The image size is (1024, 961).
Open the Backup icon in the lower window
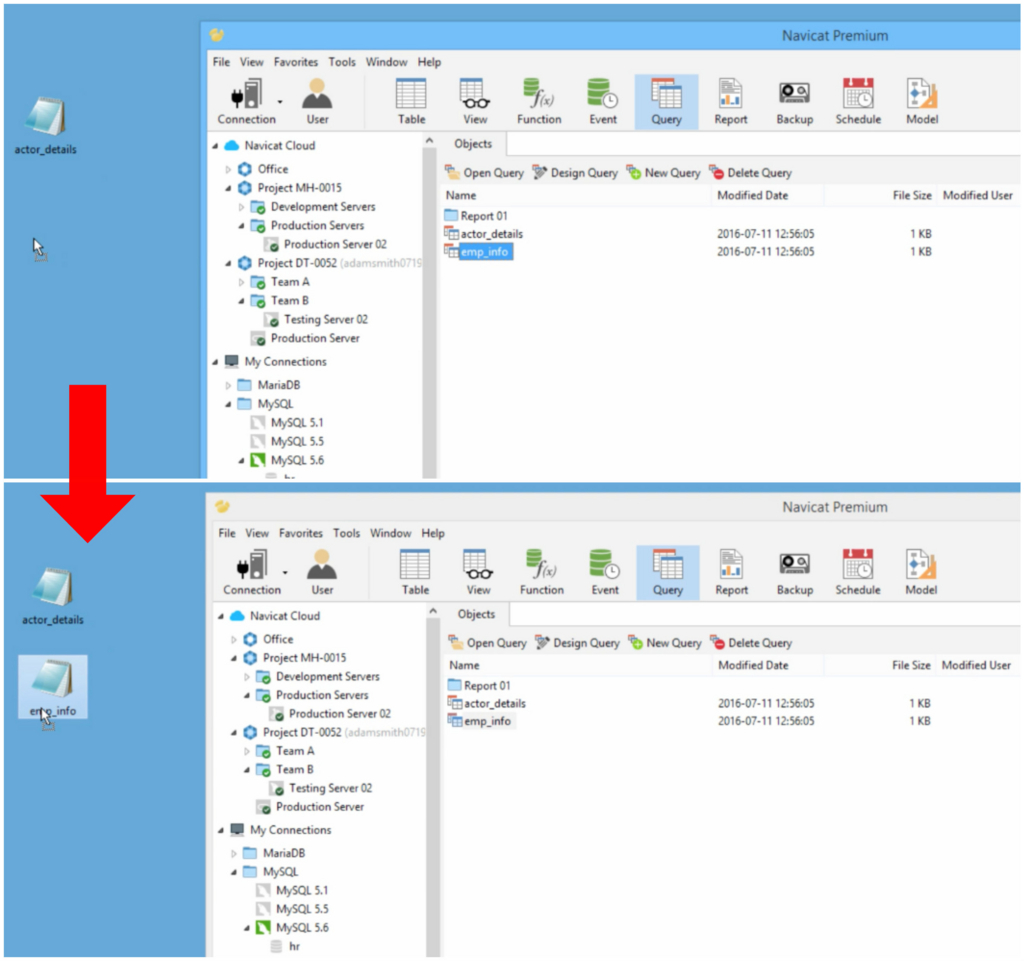coord(795,572)
